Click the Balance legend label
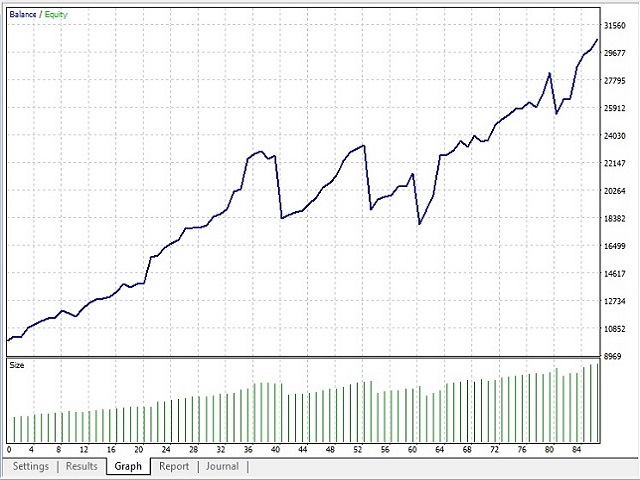The height and width of the screenshot is (480, 640). click(25, 13)
